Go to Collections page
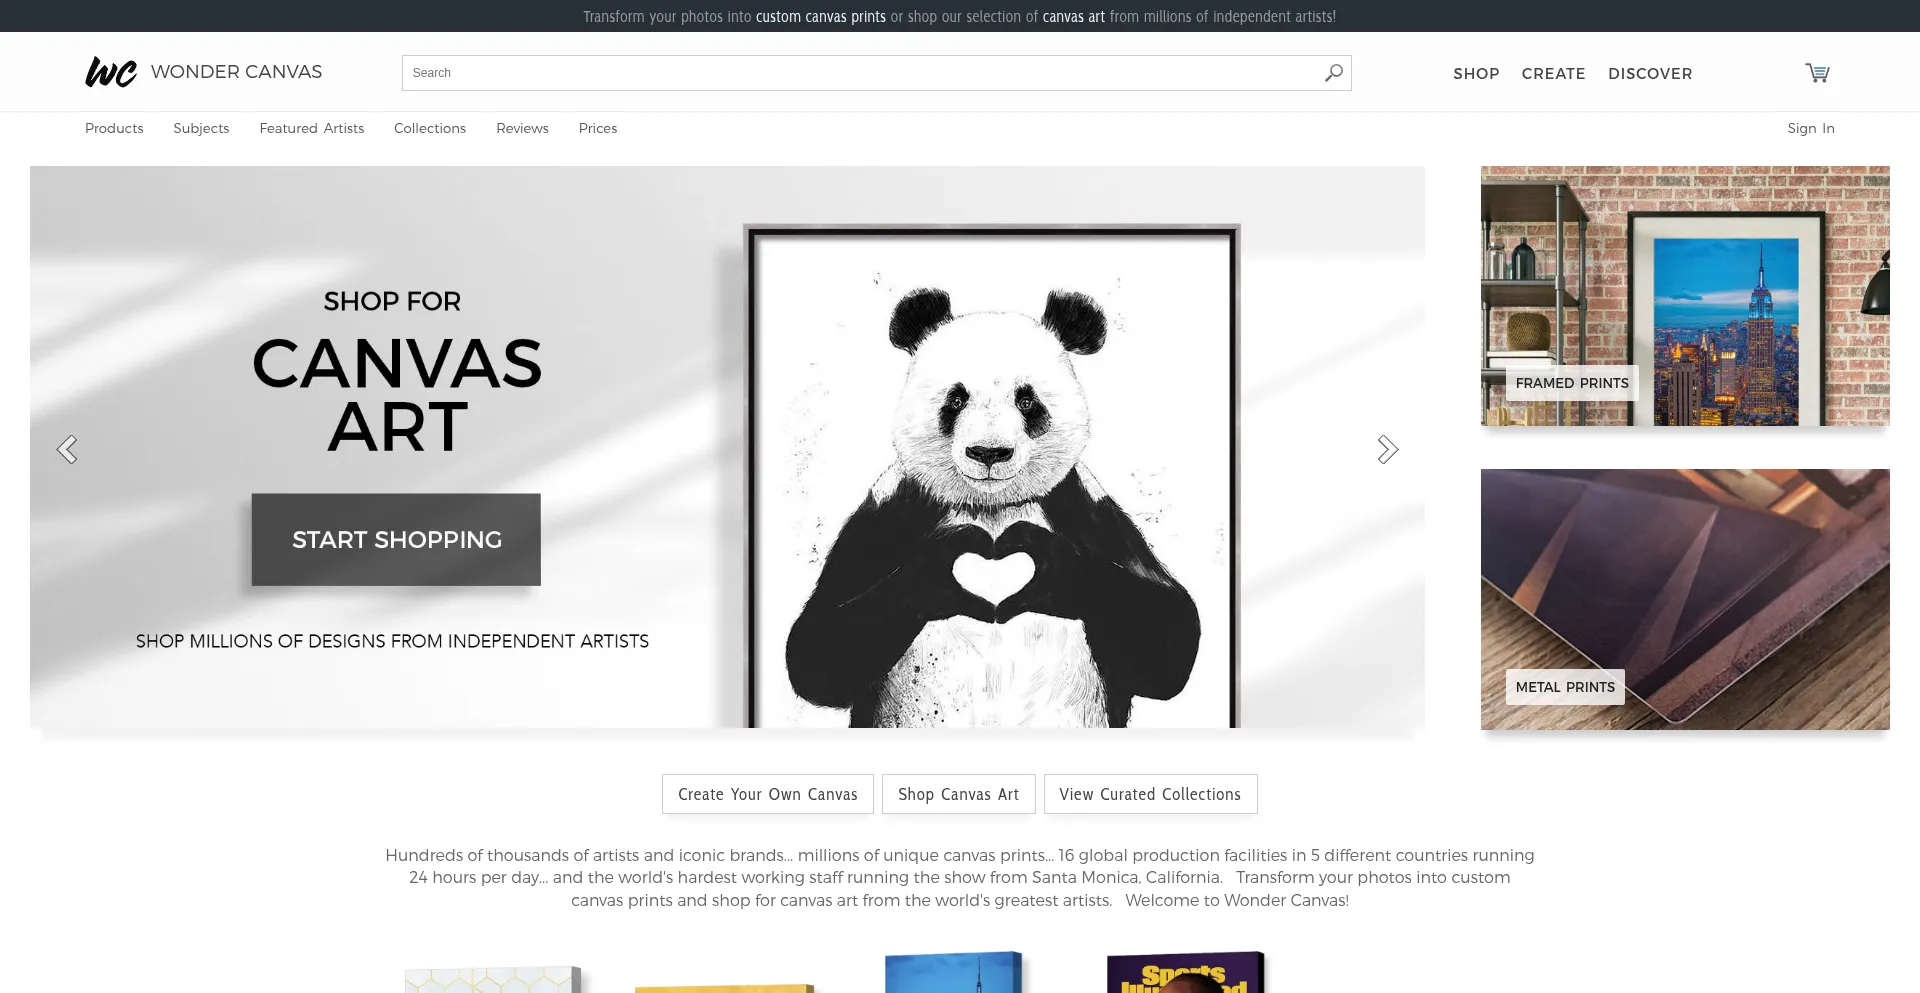Image resolution: width=1920 pixels, height=993 pixels. [x=430, y=128]
